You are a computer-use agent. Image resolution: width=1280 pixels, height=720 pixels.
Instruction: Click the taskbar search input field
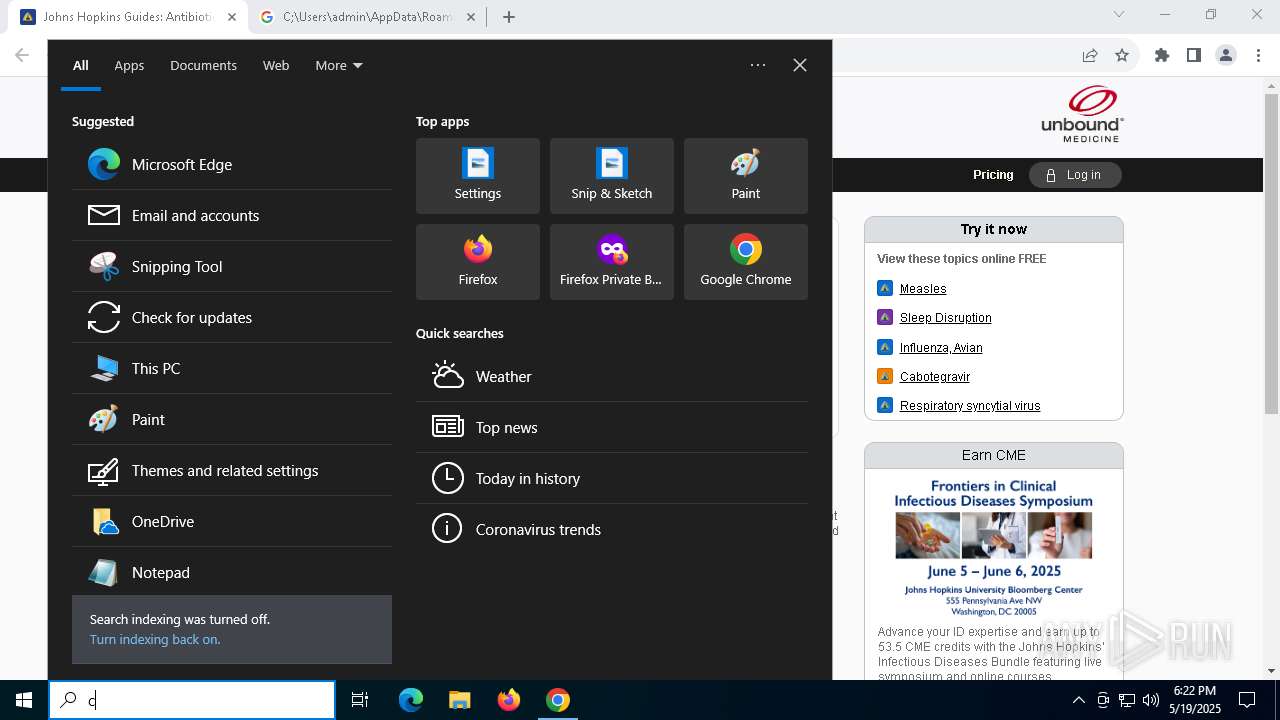click(x=192, y=700)
